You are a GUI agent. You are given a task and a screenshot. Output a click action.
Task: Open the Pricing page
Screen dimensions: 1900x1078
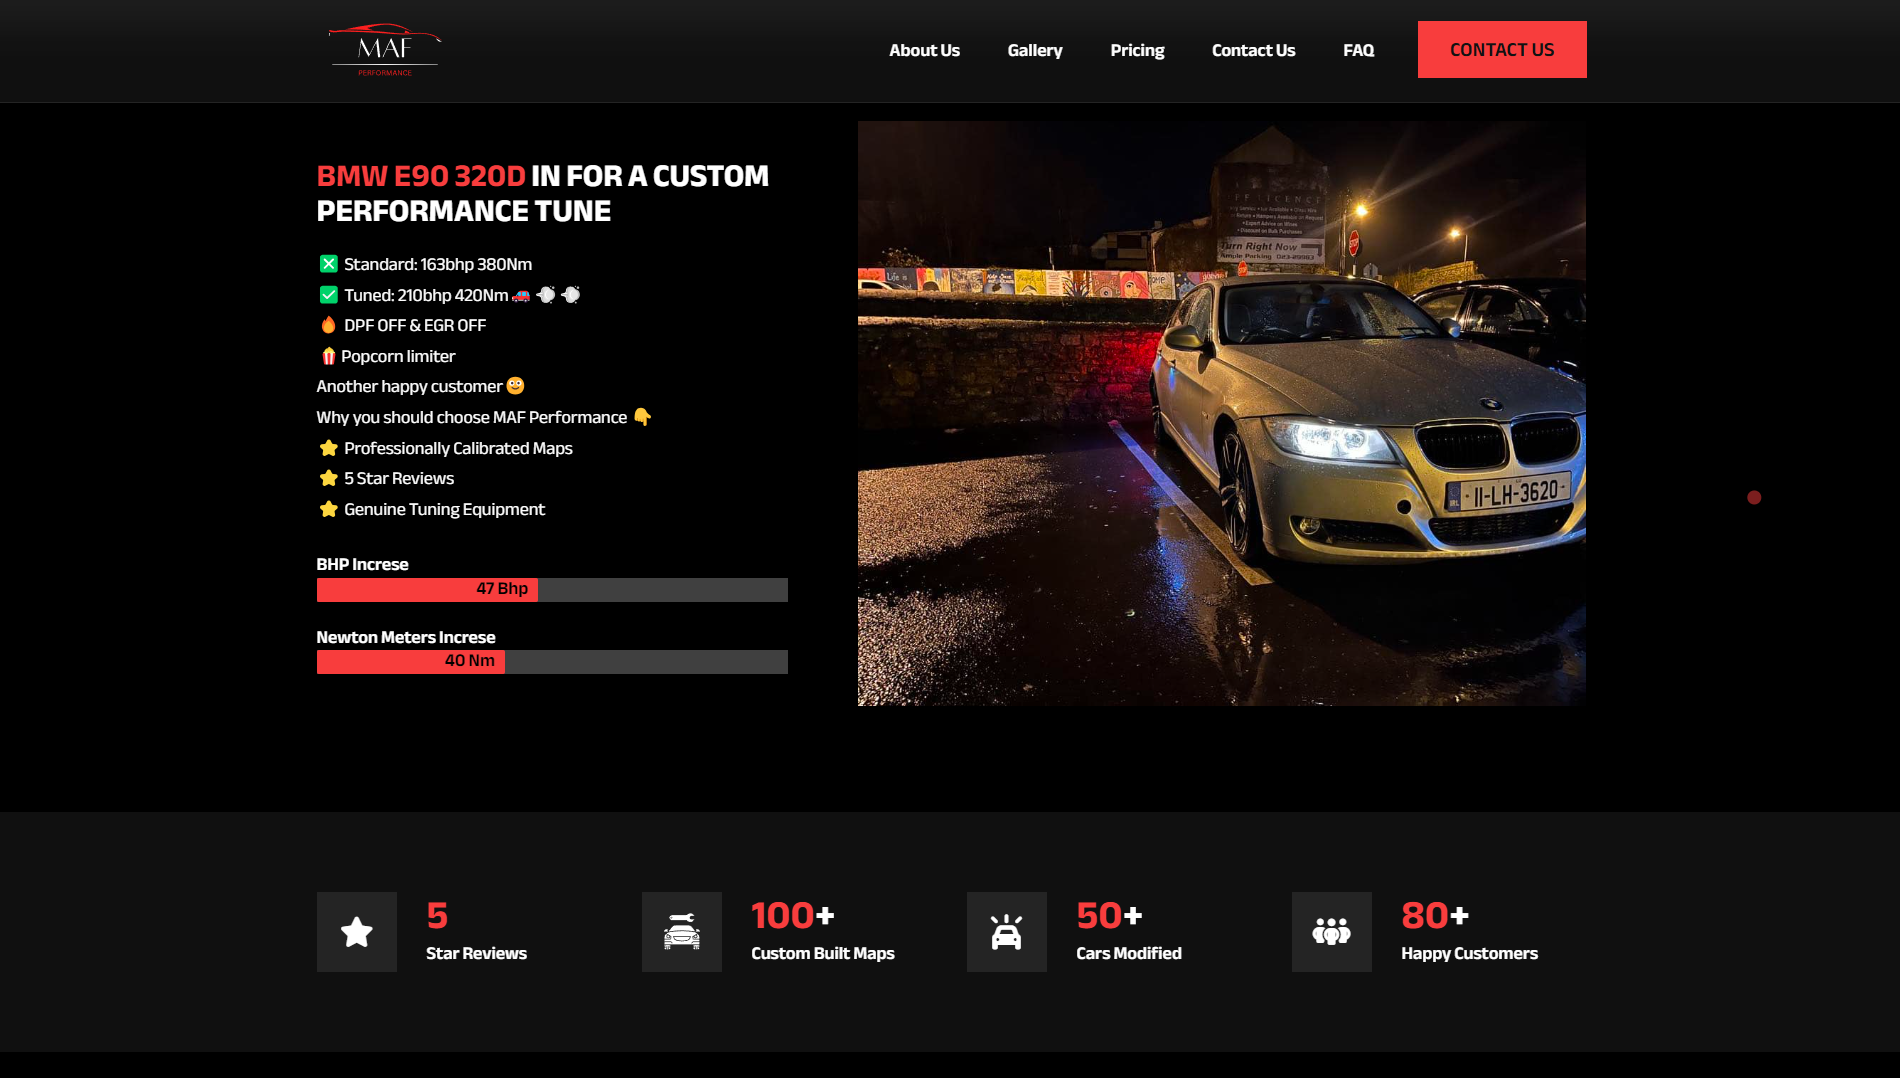coord(1137,50)
